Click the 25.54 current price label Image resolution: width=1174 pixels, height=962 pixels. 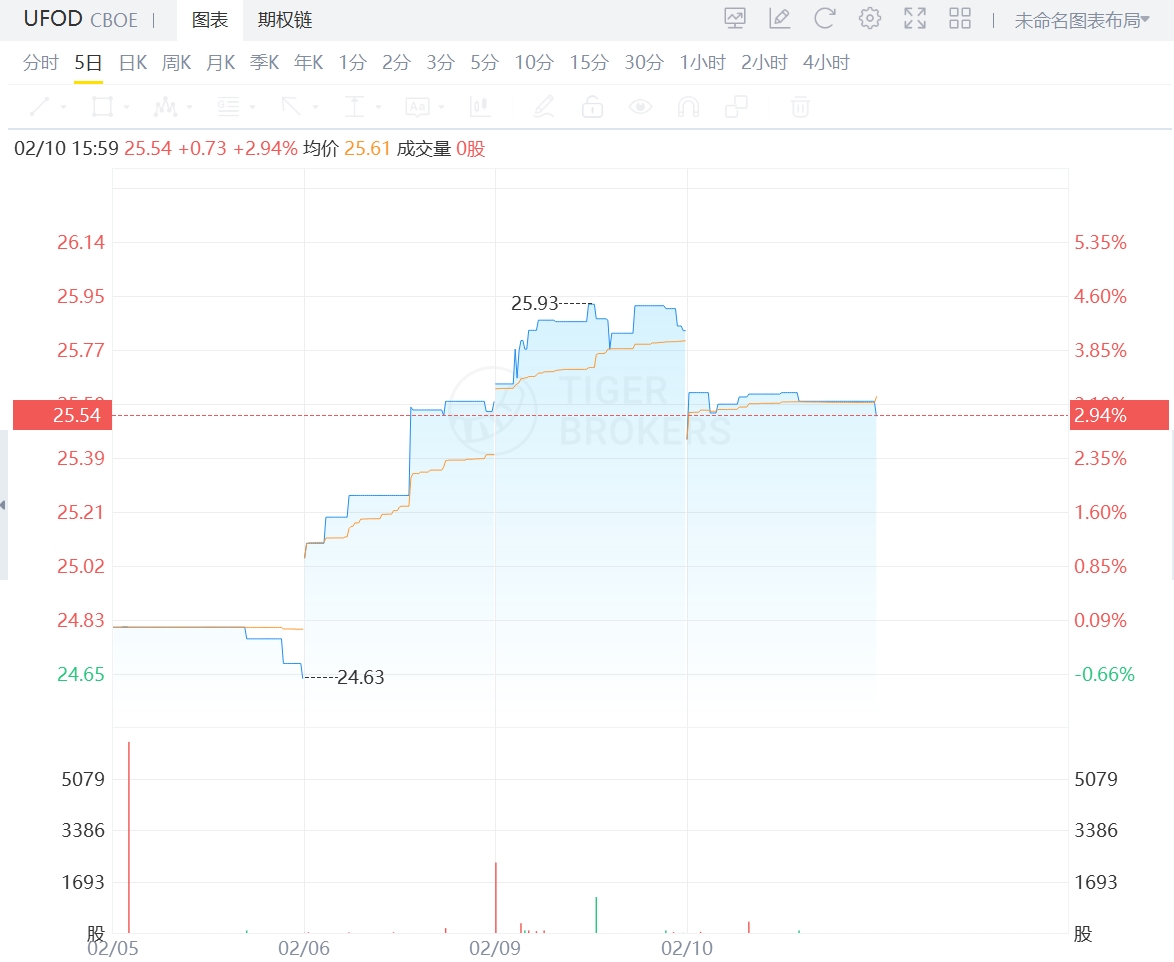(x=63, y=415)
